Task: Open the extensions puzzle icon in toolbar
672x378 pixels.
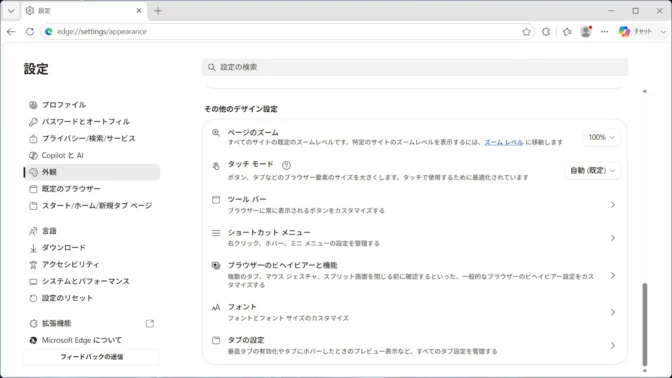Action: 546,32
